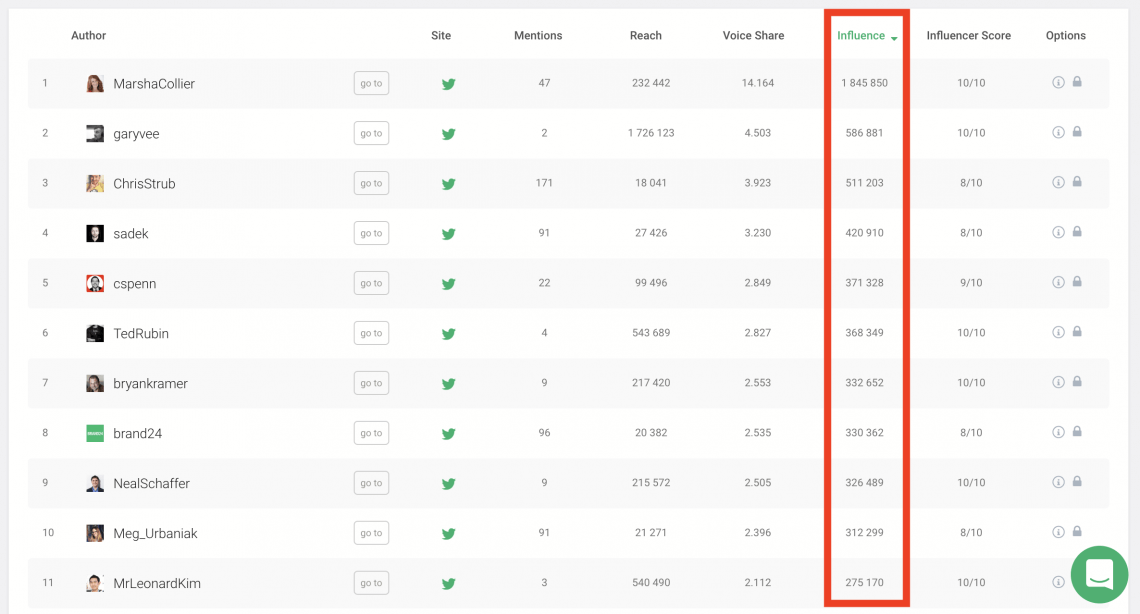Click 'go to' in the ChrisStrub row
The image size is (1140, 614).
pyautogui.click(x=372, y=183)
